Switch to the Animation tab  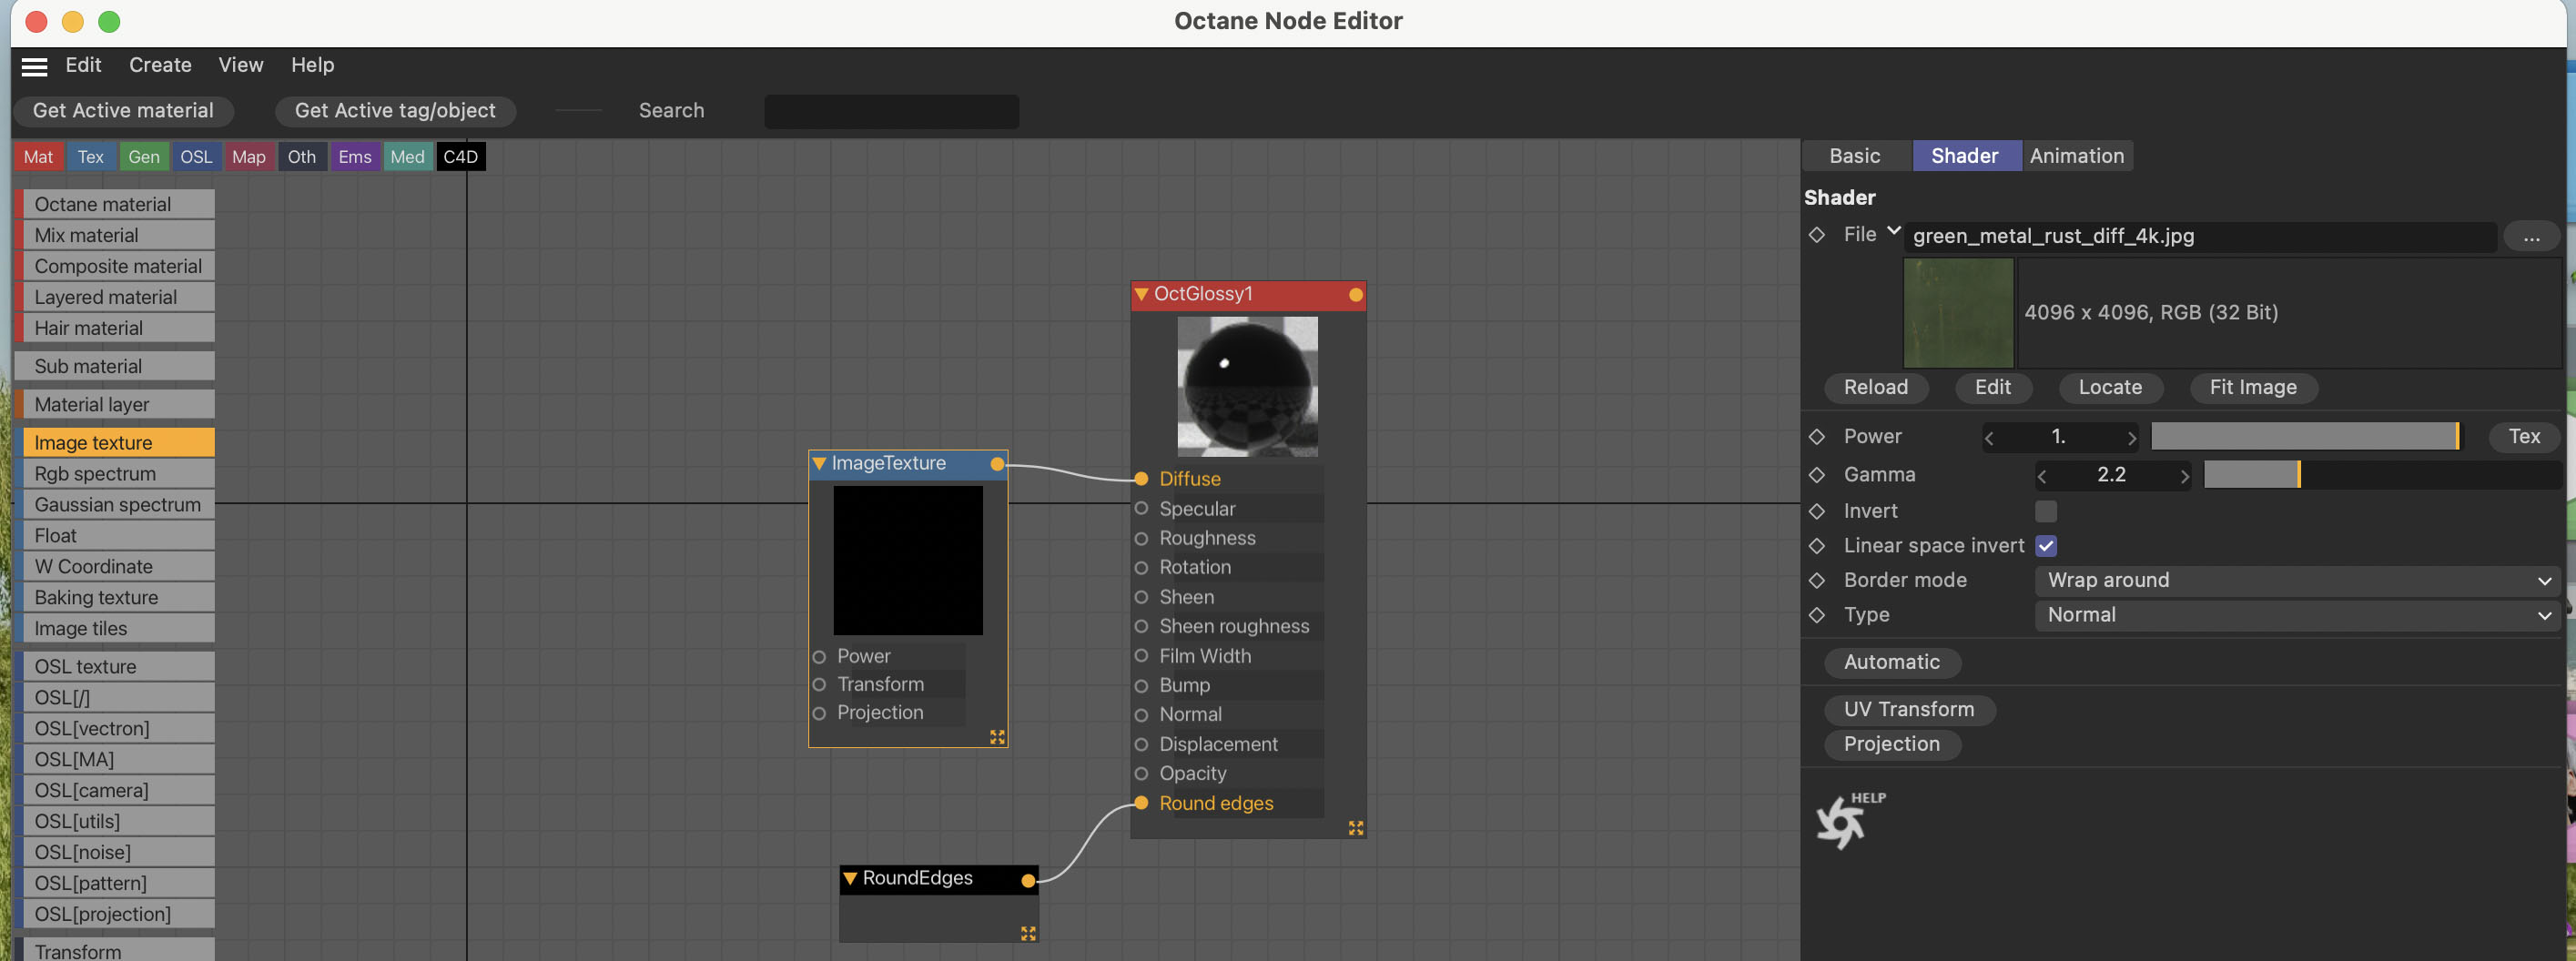(2076, 156)
